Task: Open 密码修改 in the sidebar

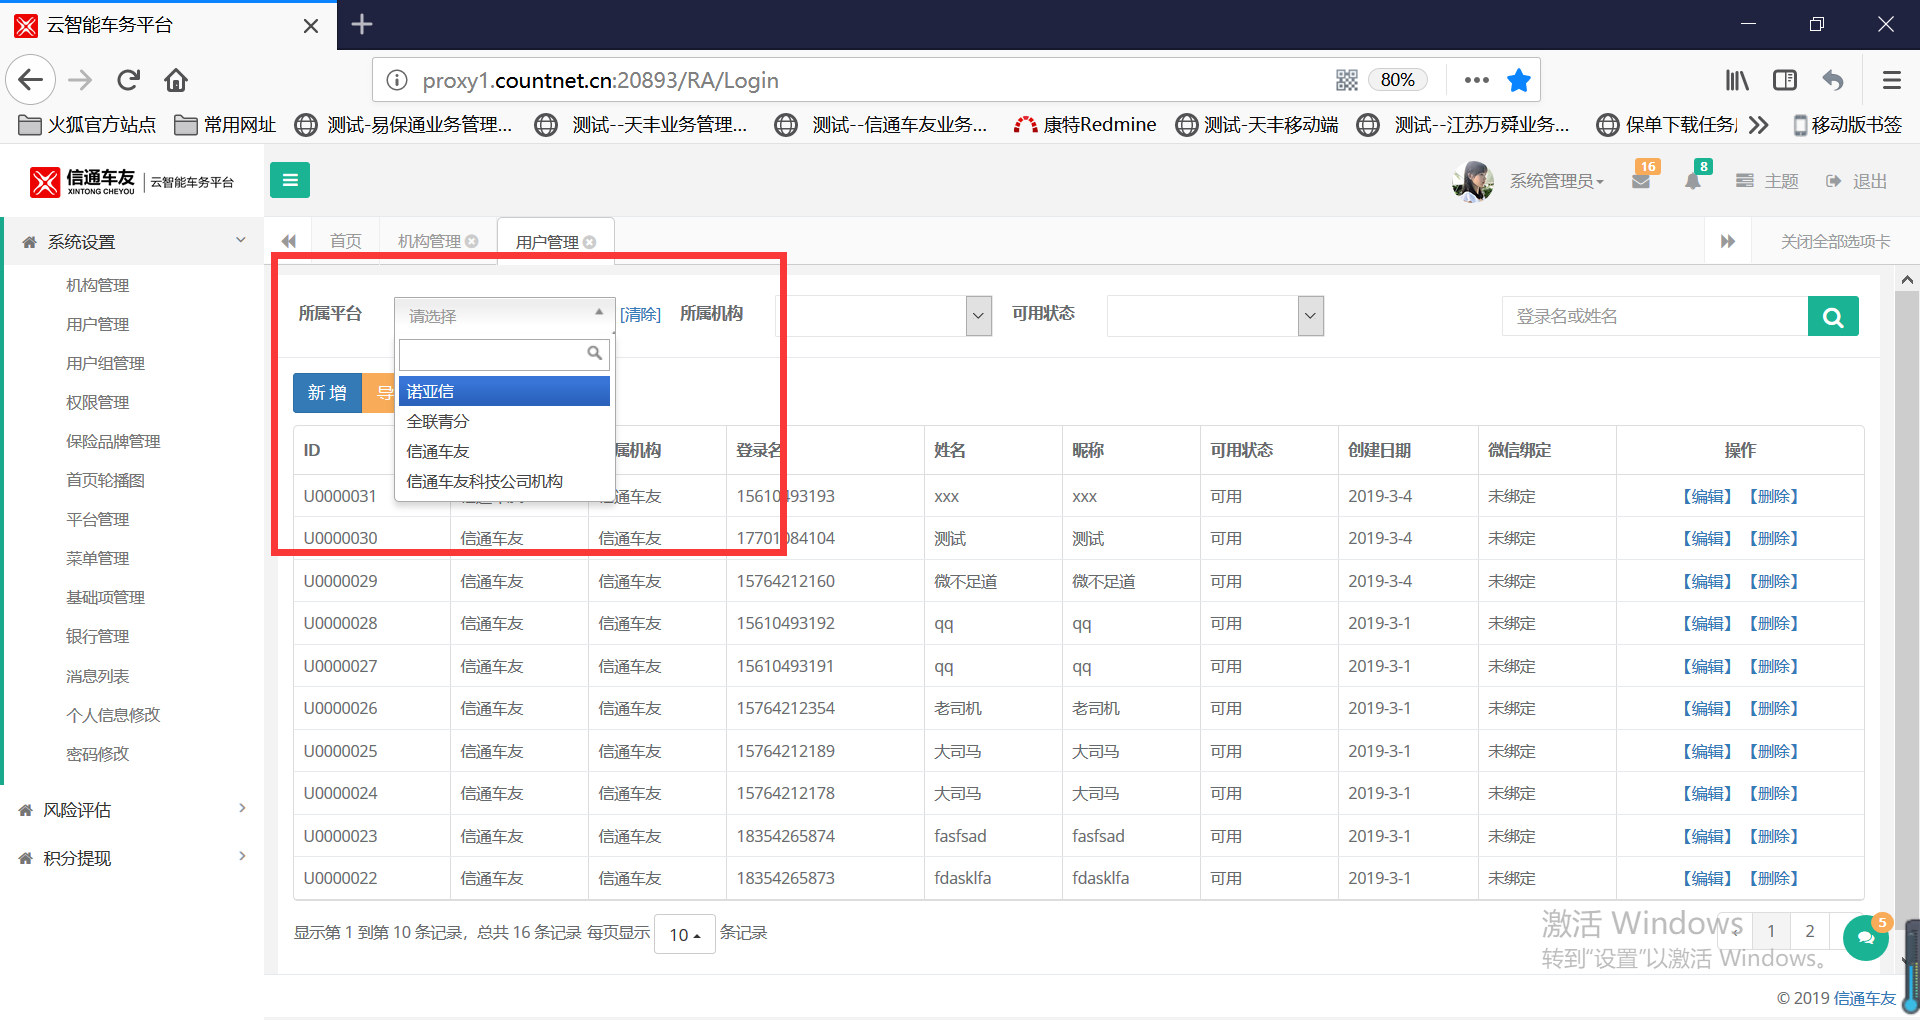Action: (x=97, y=754)
